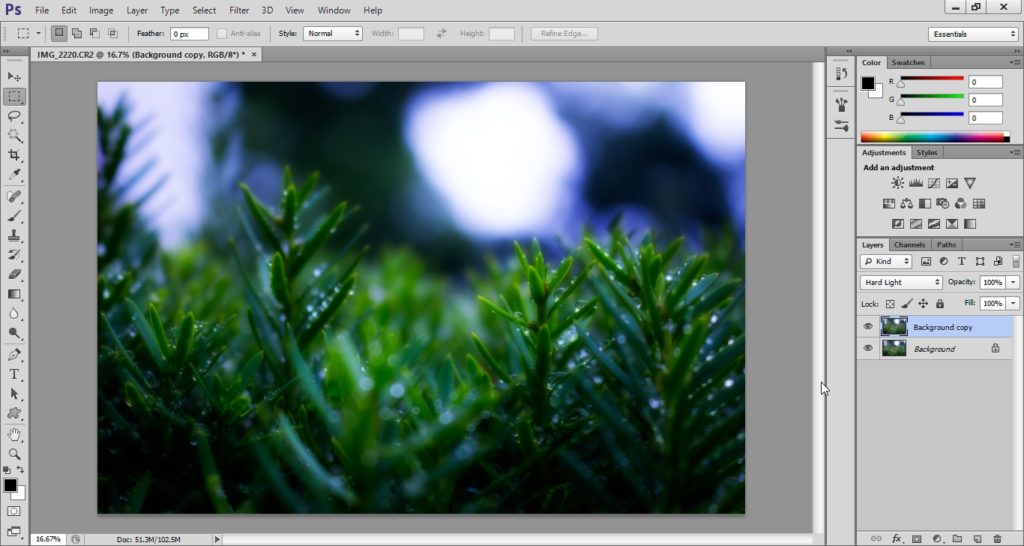1024x546 pixels.
Task: Open the Hard Light blend mode dropdown
Action: click(901, 282)
